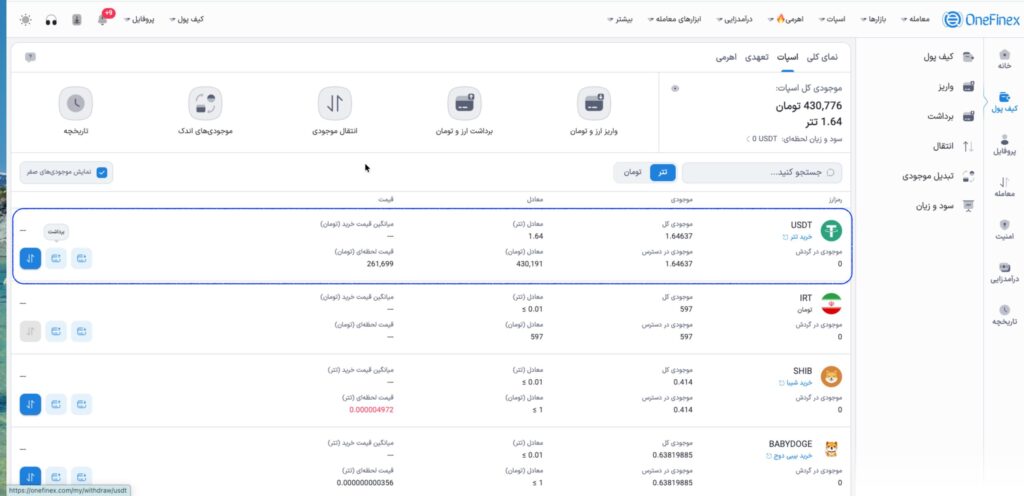Image resolution: width=1024 pixels, height=496 pixels.
Task: Open the notifications bell with +9 badge
Action: pos(103,20)
